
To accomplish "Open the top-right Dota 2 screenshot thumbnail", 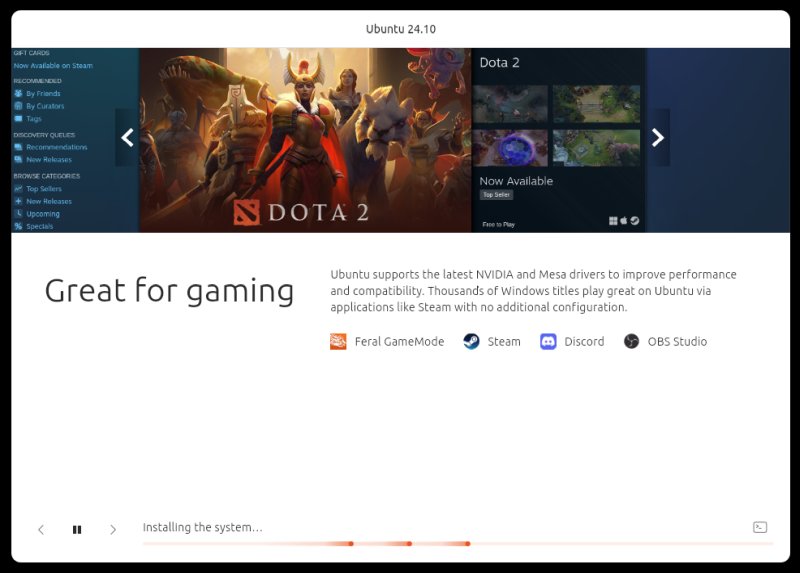I will [596, 104].
